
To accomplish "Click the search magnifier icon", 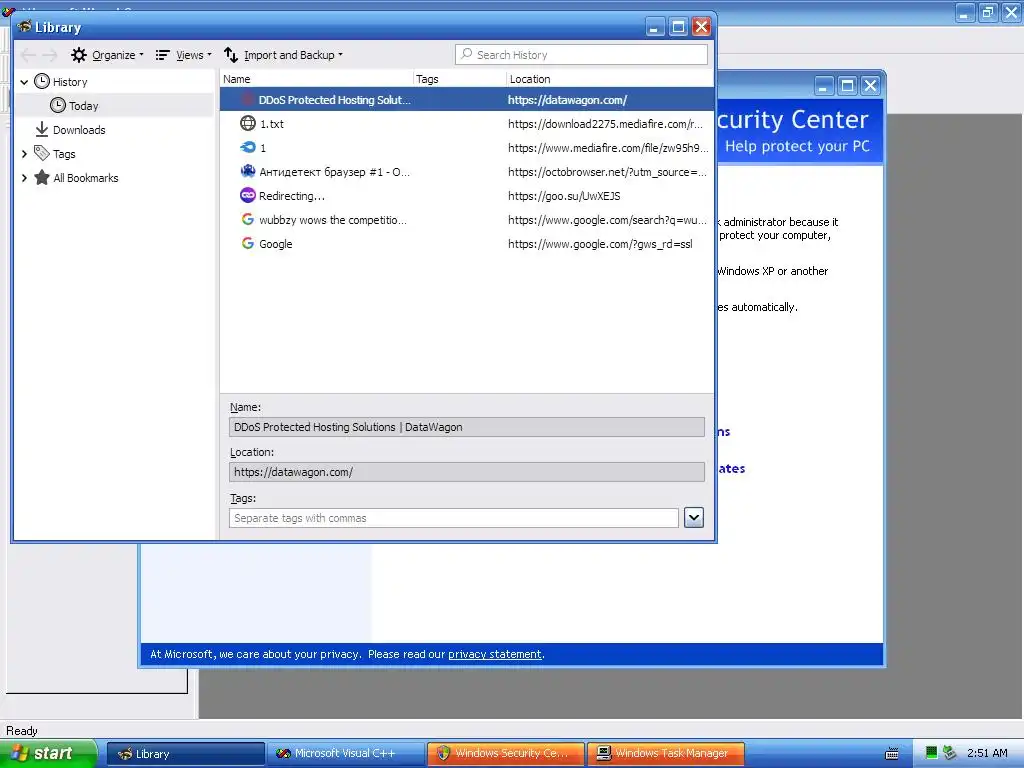I will pyautogui.click(x=466, y=54).
